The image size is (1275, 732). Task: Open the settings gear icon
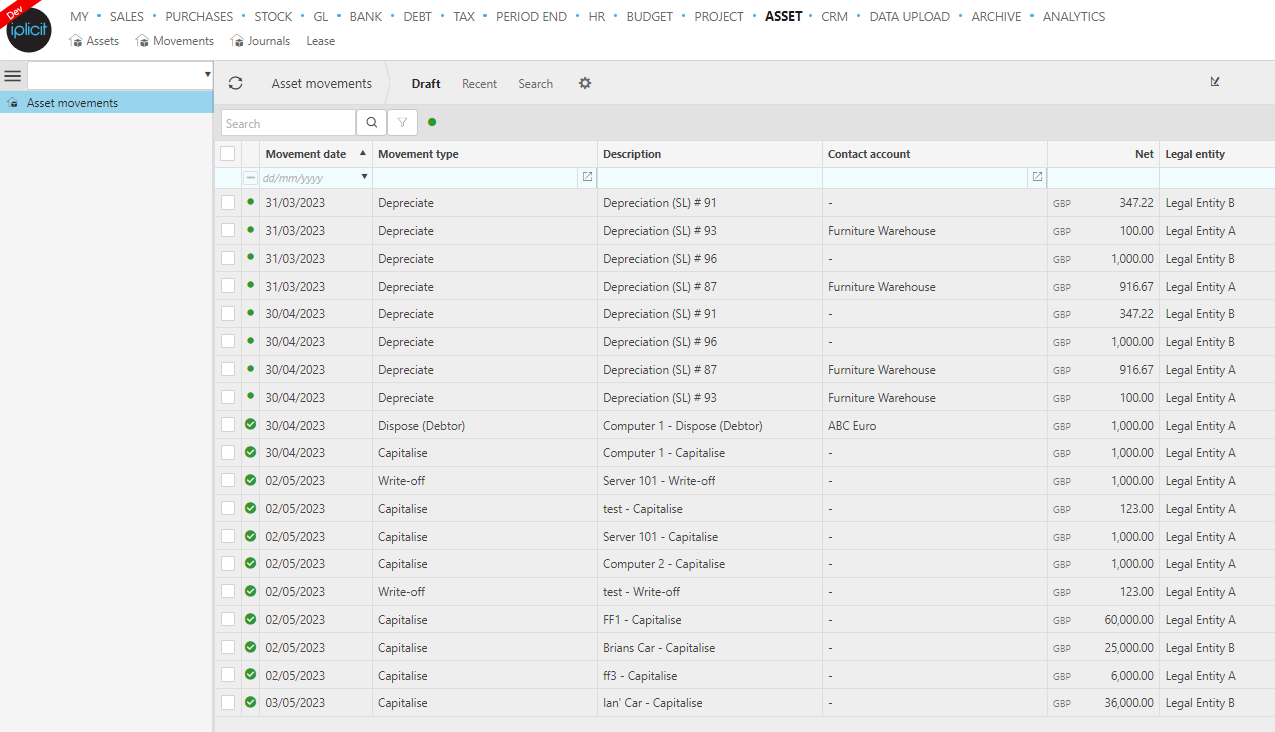585,84
